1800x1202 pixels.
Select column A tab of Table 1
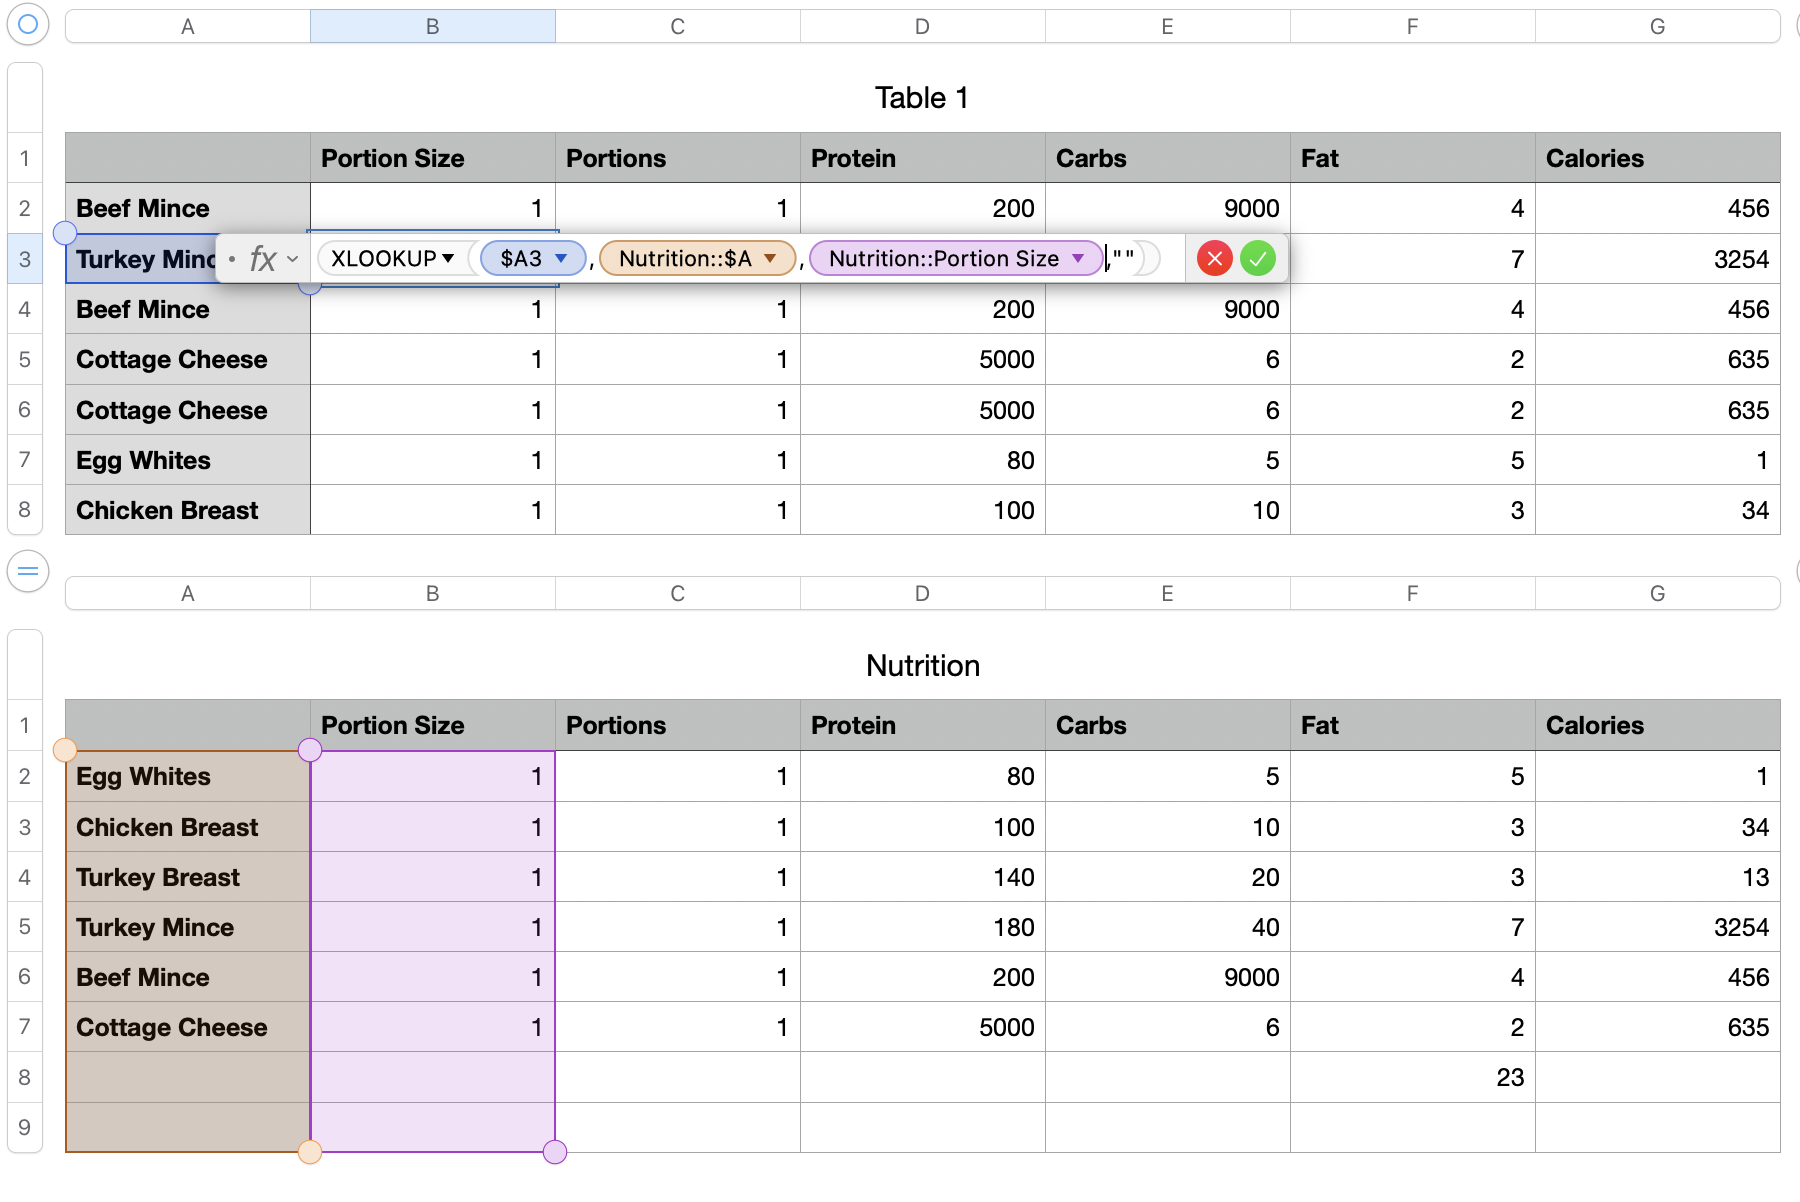188,27
